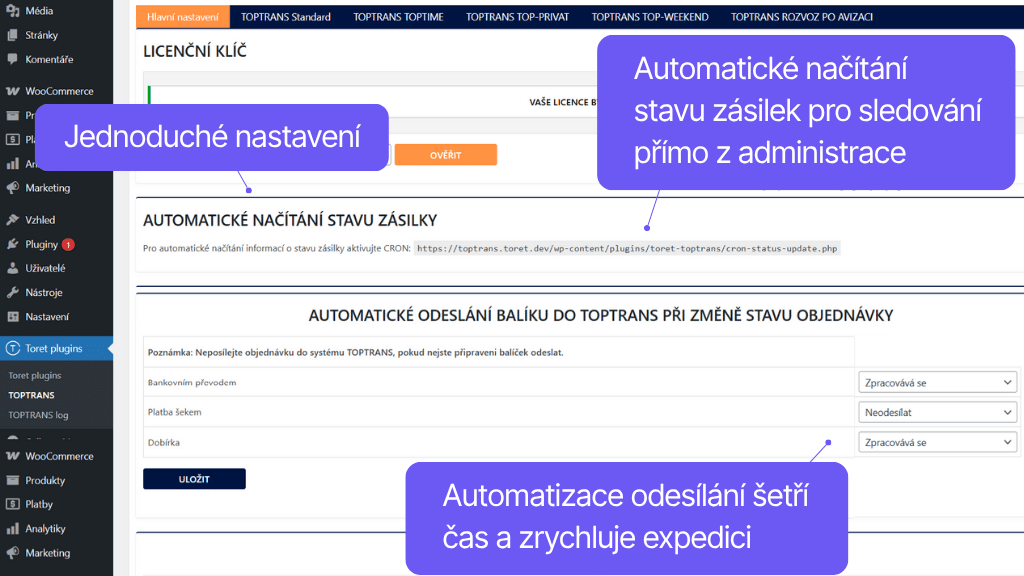Select the Média icon in the sidebar
Screen dimensions: 1024x576
point(12,12)
